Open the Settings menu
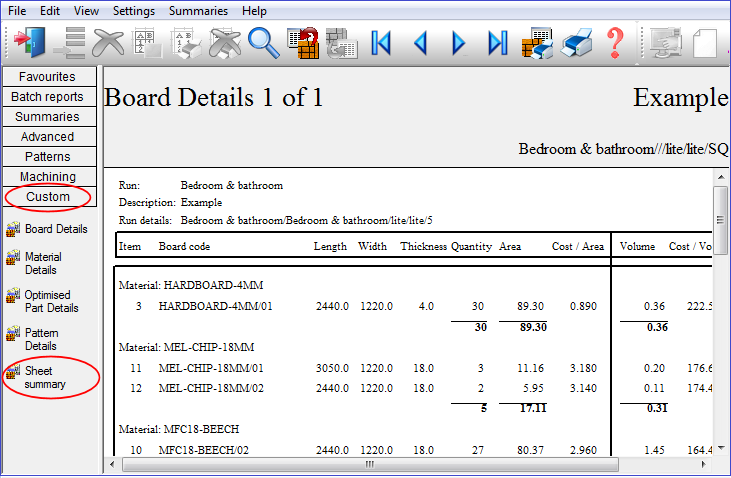The width and height of the screenshot is (731, 478). click(134, 11)
